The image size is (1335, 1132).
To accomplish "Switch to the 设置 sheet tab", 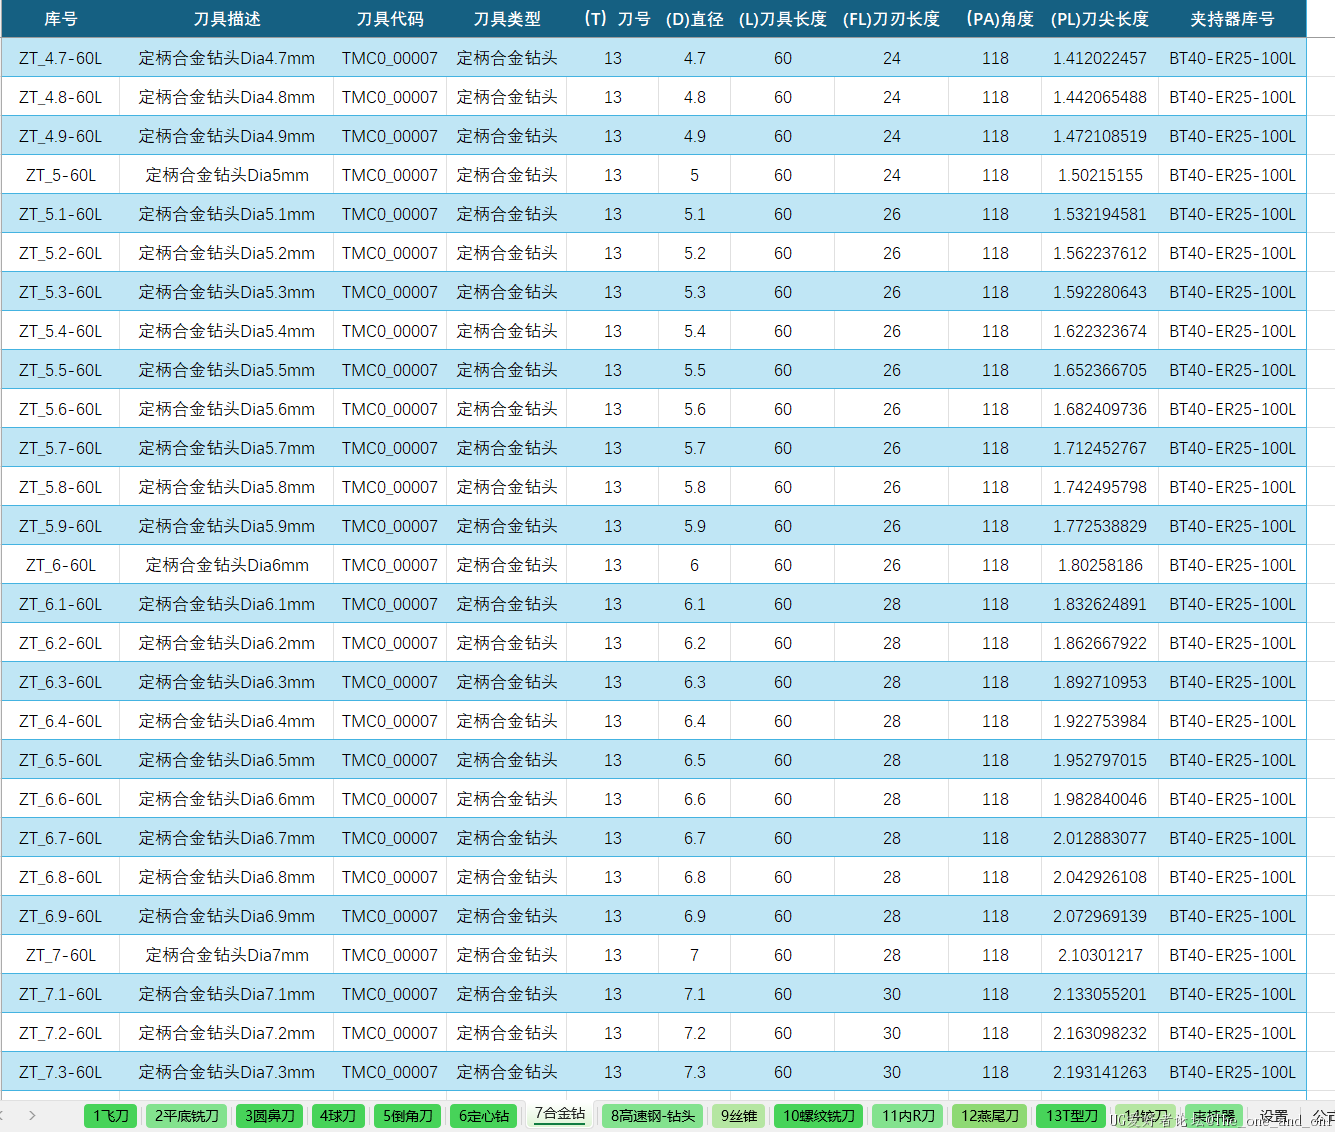I will pyautogui.click(x=1273, y=1116).
